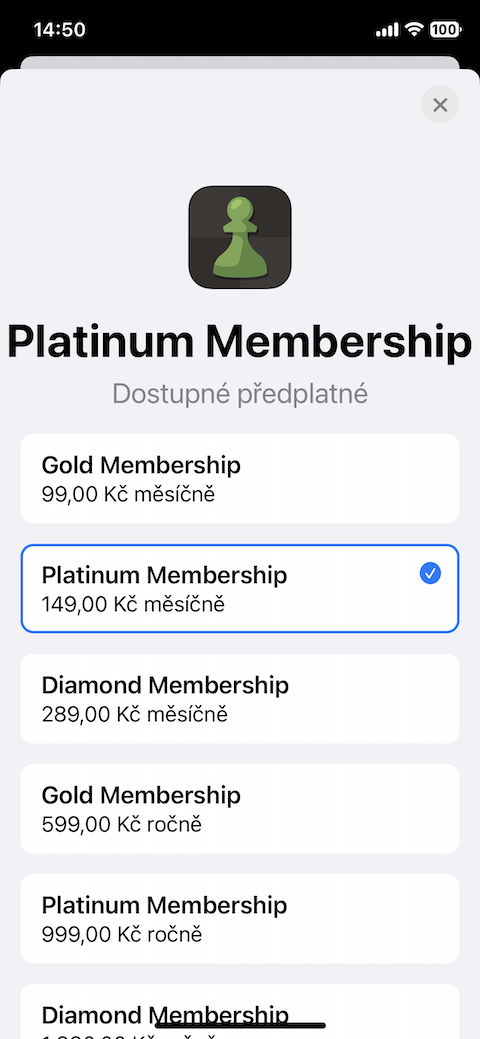The height and width of the screenshot is (1039, 480).
Task: Tap the 289,00 Kč měsíčně price text
Action: click(x=135, y=714)
